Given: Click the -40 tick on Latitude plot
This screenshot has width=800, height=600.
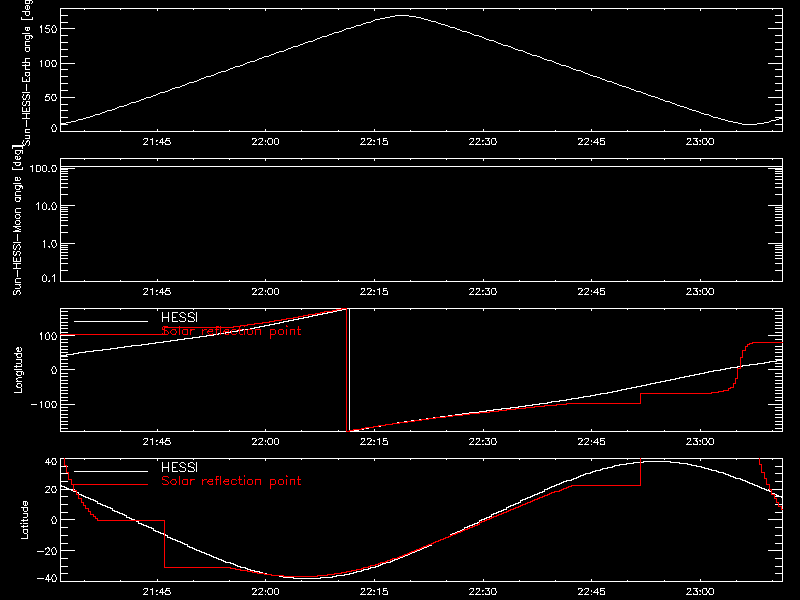Looking at the screenshot, I should (x=47, y=578).
